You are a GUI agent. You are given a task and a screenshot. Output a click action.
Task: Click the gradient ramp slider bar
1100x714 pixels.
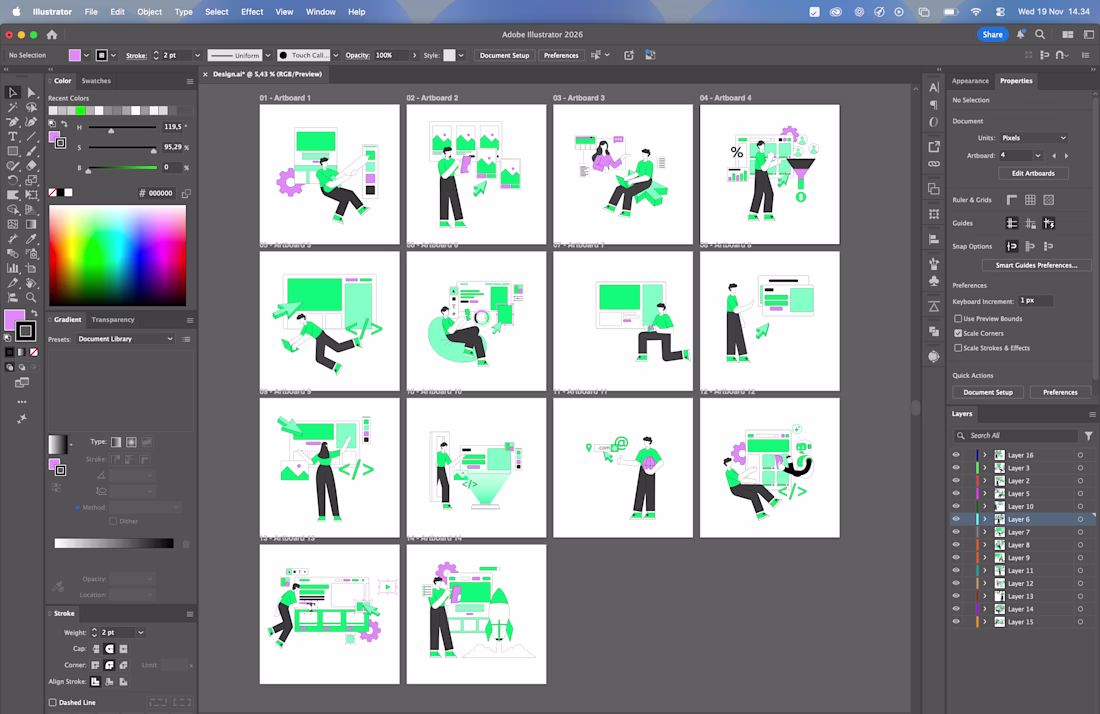[x=114, y=544]
